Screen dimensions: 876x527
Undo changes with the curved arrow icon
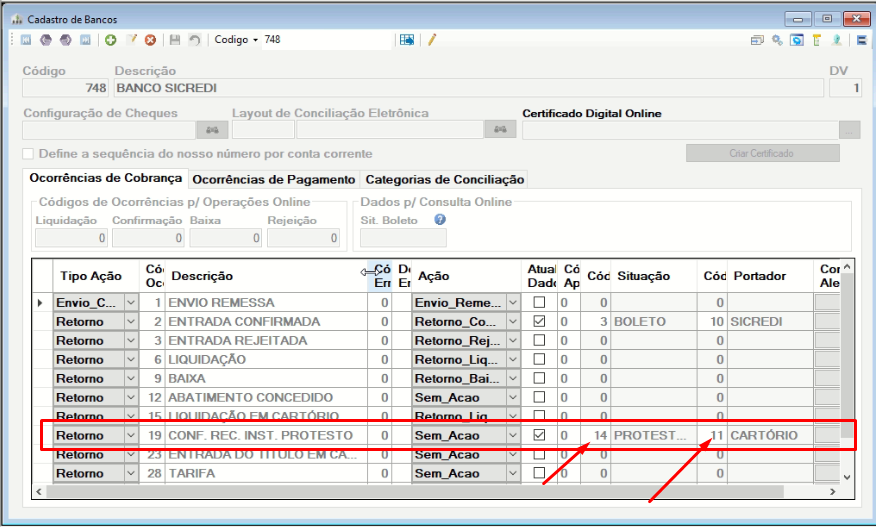pyautogui.click(x=194, y=40)
